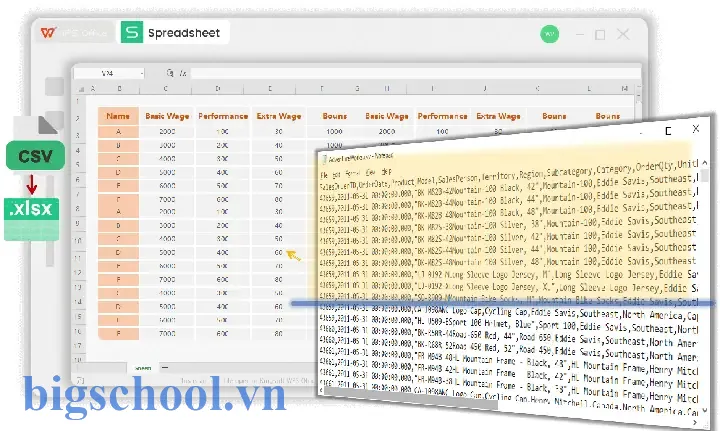
Task: Maximize the WPS Spreadsheet window
Action: point(600,35)
